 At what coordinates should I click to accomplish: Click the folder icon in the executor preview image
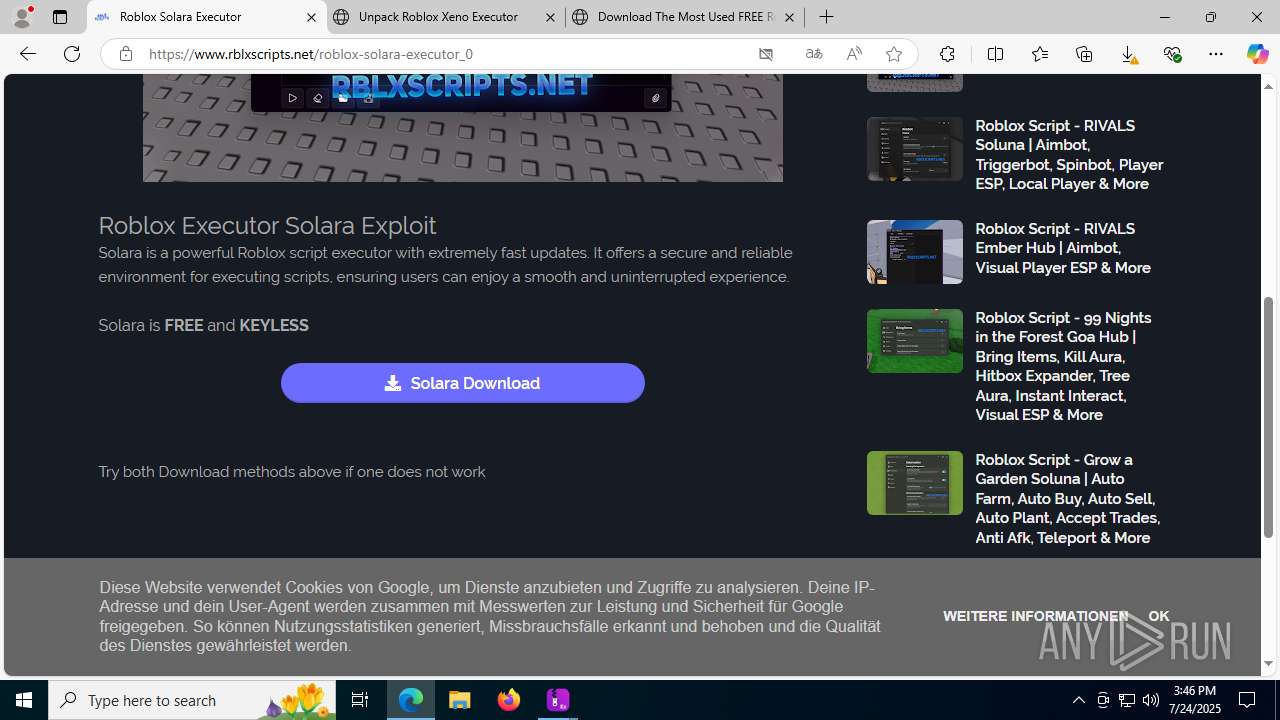click(x=343, y=98)
